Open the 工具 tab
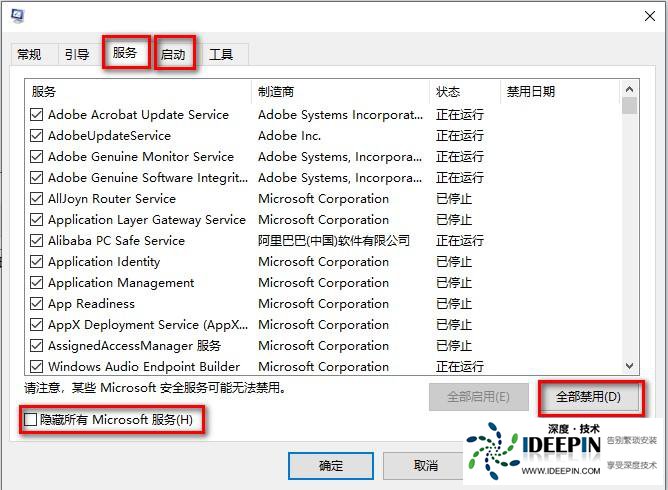The height and width of the screenshot is (490, 668). coord(221,55)
